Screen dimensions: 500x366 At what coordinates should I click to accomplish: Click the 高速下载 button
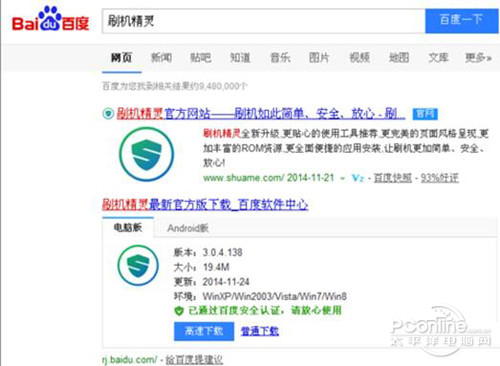coord(204,331)
